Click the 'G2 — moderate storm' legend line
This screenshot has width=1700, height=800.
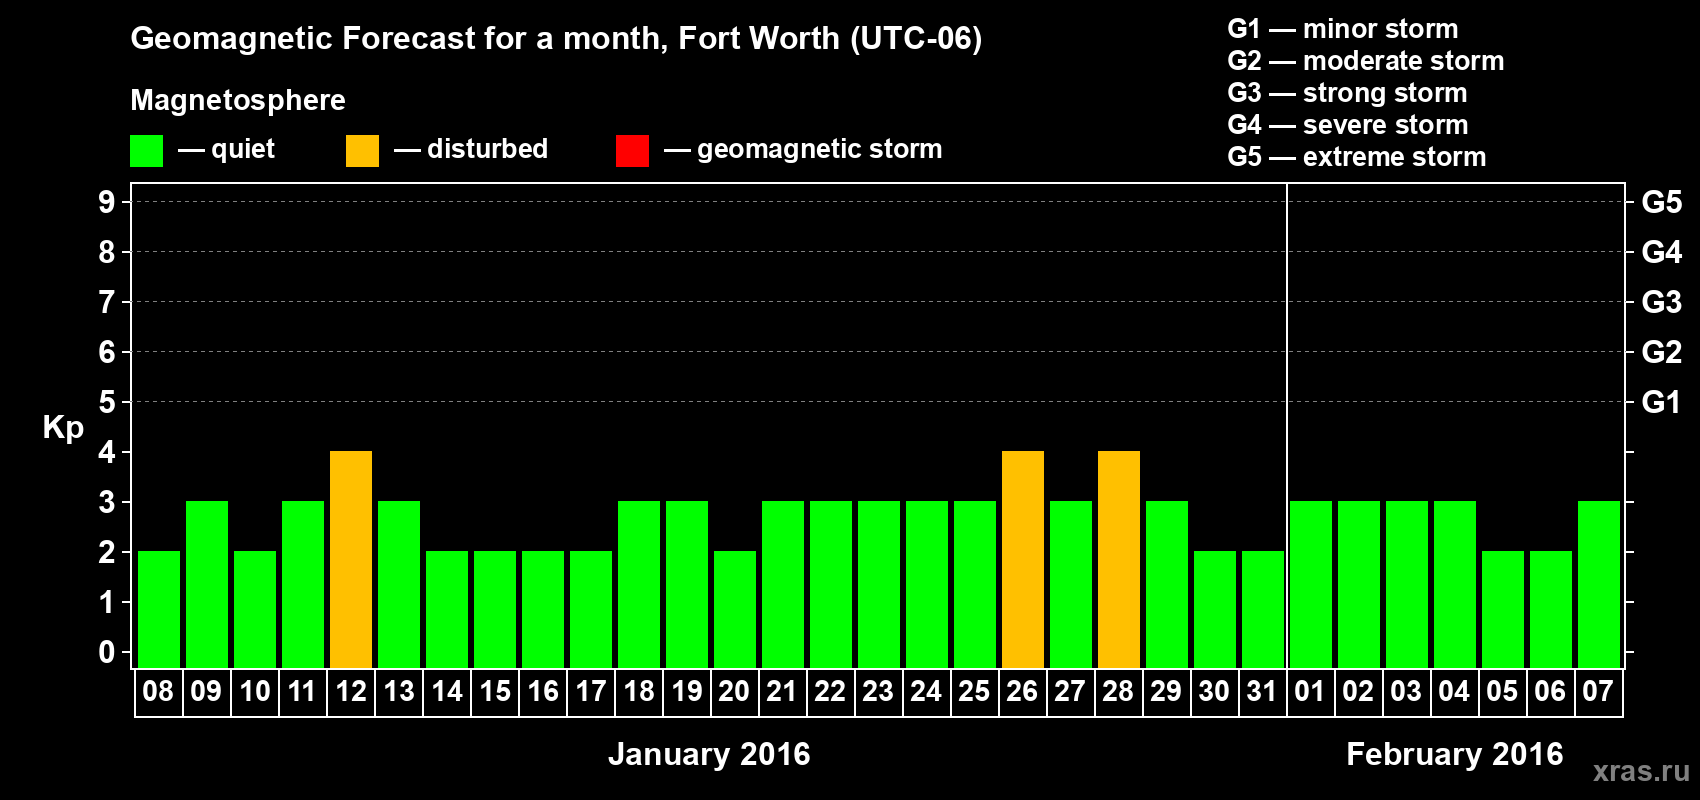coord(1366,61)
